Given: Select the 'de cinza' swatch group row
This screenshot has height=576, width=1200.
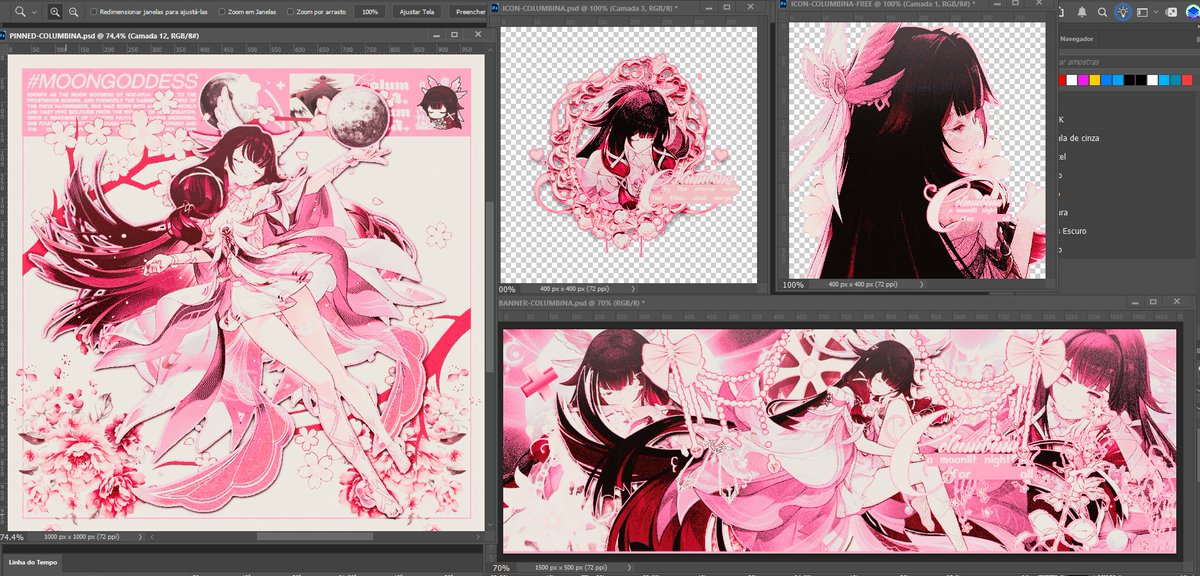Looking at the screenshot, I should point(1125,138).
